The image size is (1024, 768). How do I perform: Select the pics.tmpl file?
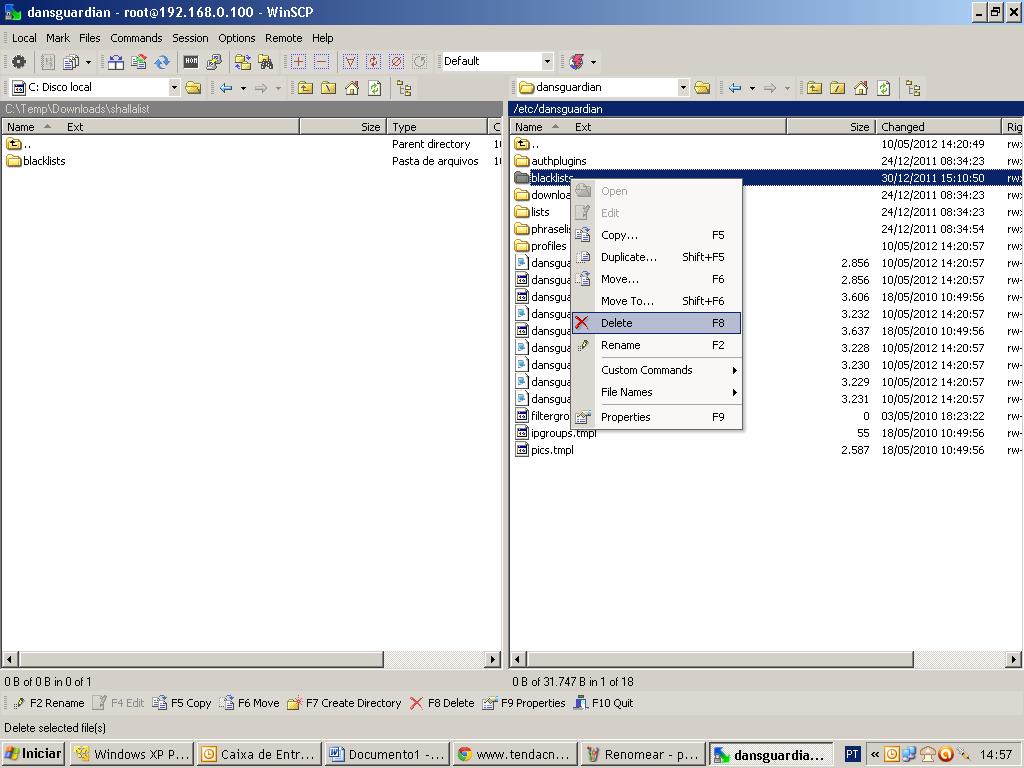point(545,450)
